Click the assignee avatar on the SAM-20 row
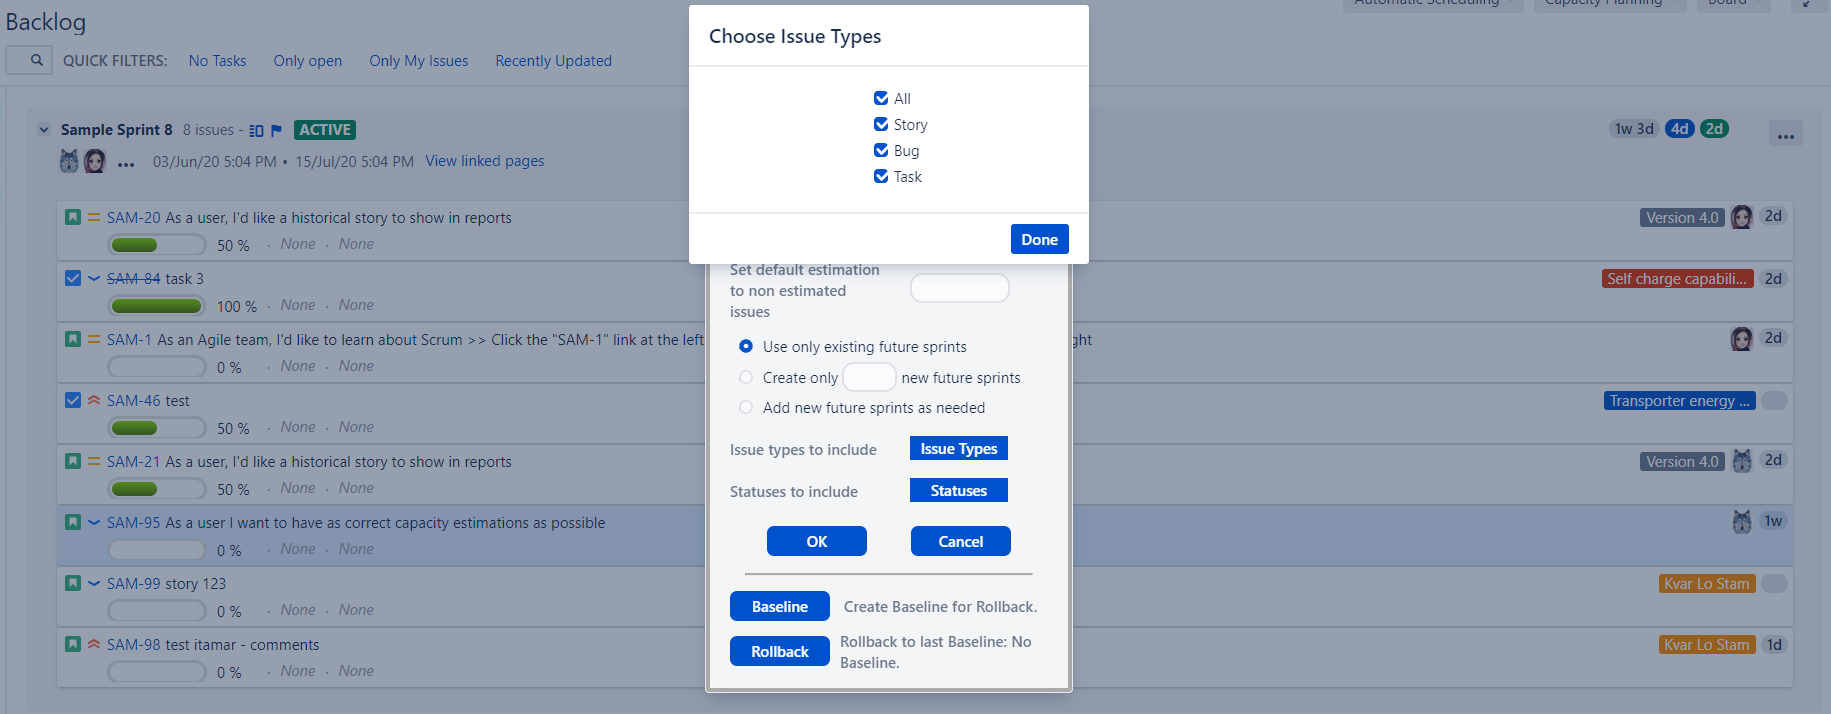 coord(1742,217)
